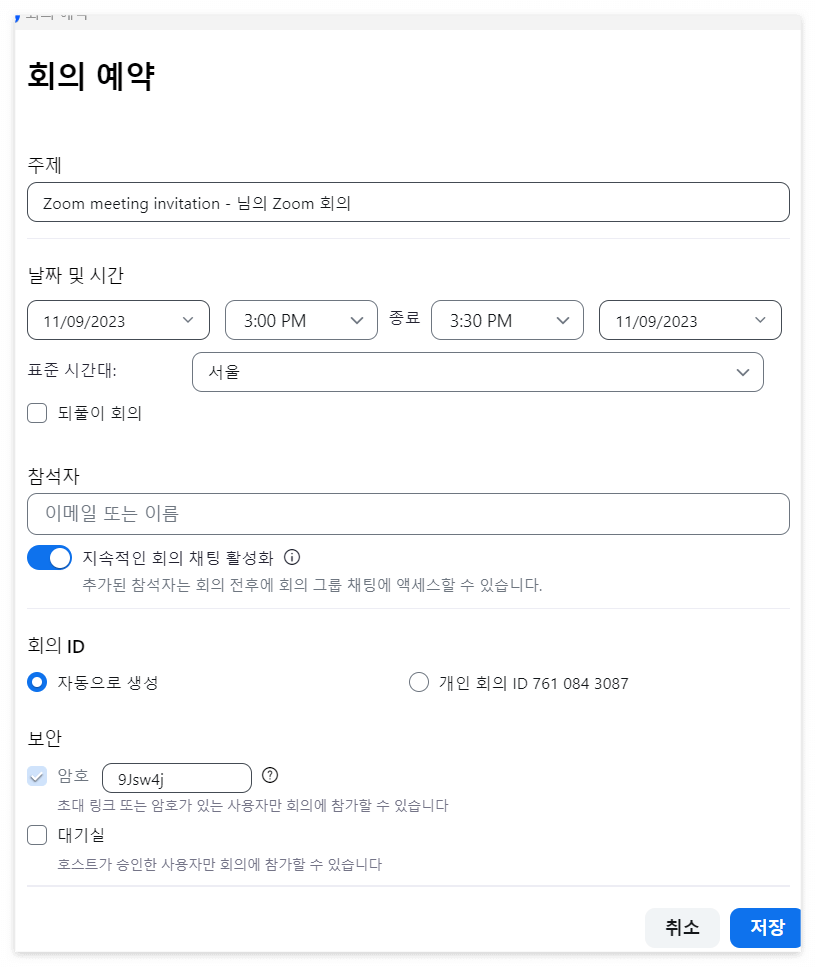
Task: Open the end date 11/09/2023 dropdown
Action: click(690, 320)
